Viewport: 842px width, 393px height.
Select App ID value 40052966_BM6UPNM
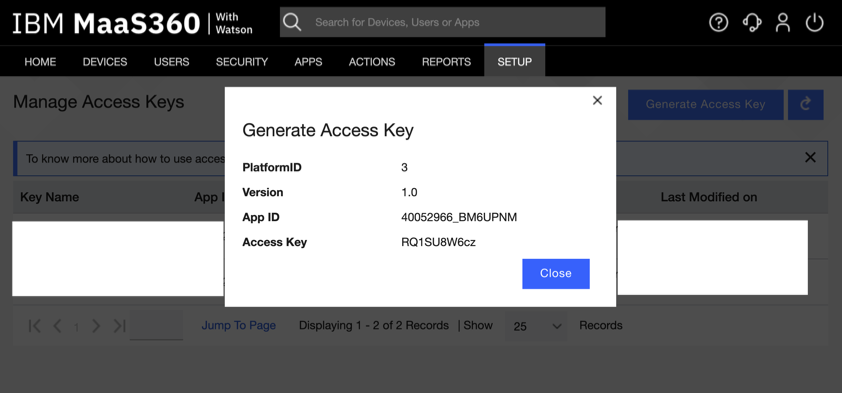[x=459, y=217]
